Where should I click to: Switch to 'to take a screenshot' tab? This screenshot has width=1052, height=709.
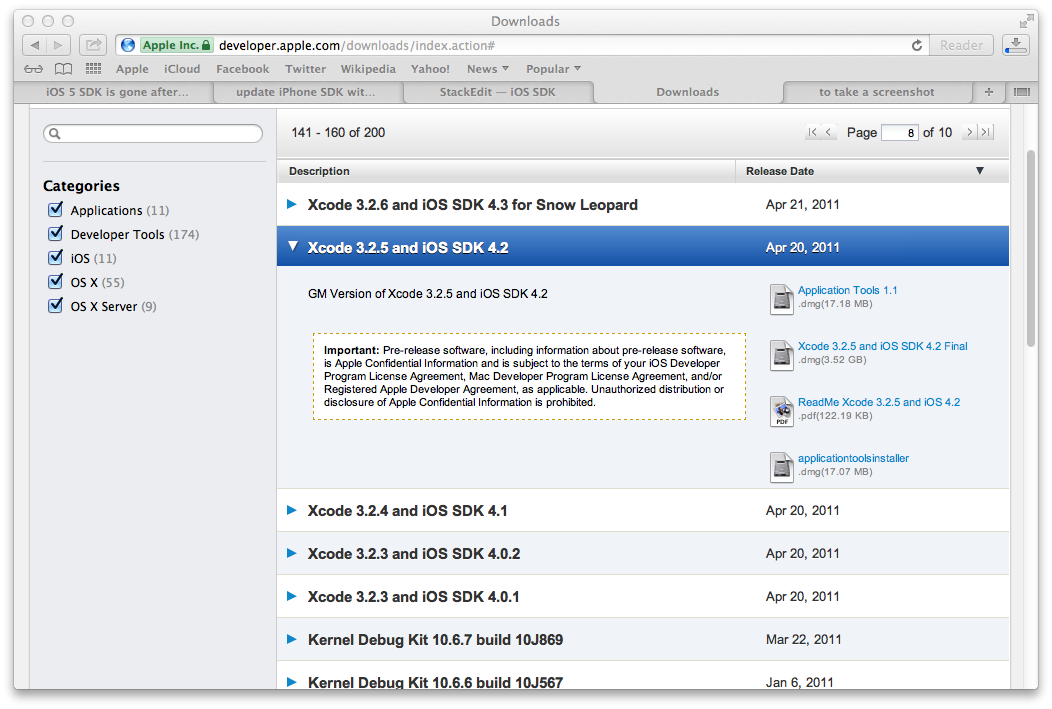tap(876, 92)
